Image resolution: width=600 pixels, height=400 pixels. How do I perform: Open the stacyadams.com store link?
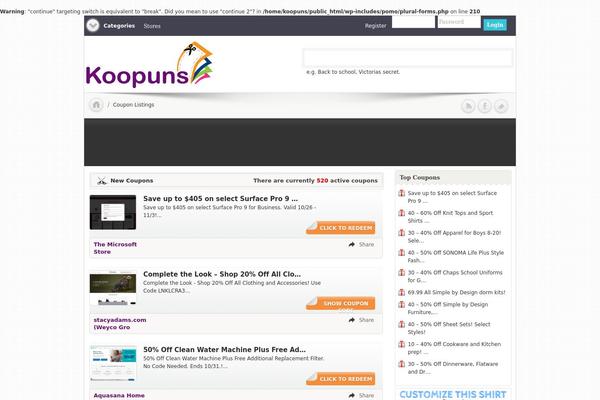point(120,323)
